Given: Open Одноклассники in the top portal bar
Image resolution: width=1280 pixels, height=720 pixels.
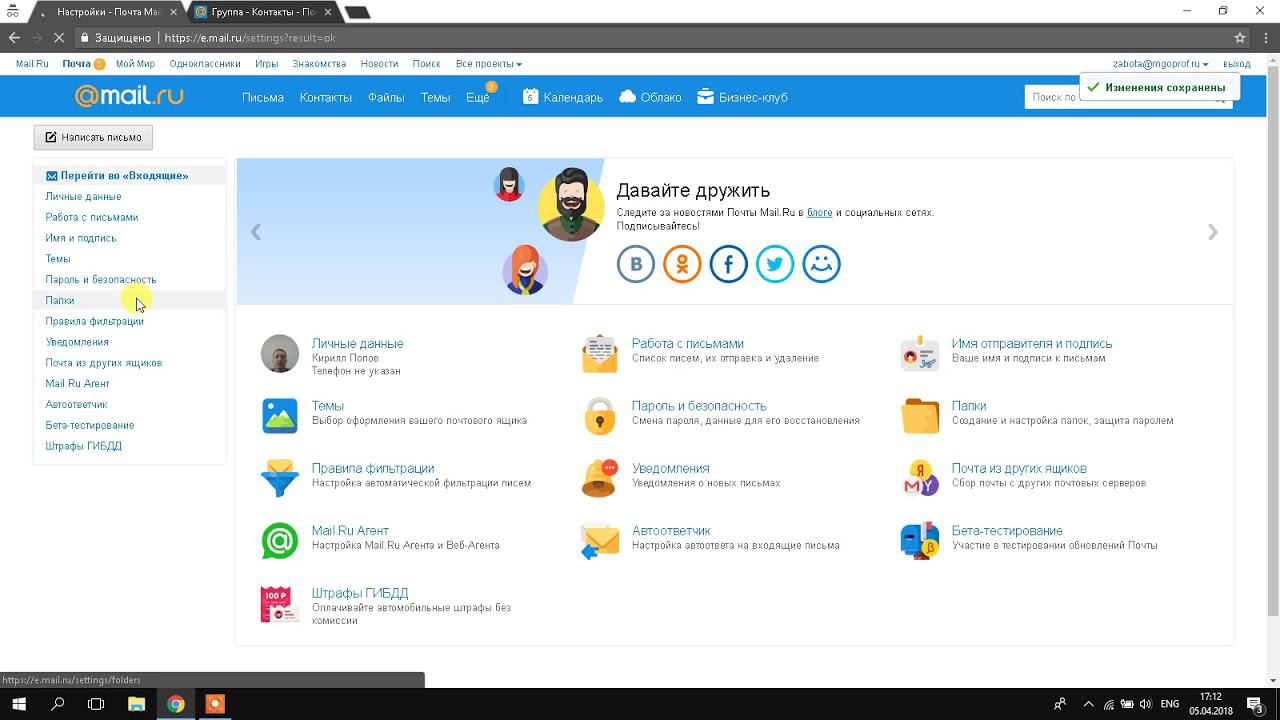Looking at the screenshot, I should tap(205, 63).
